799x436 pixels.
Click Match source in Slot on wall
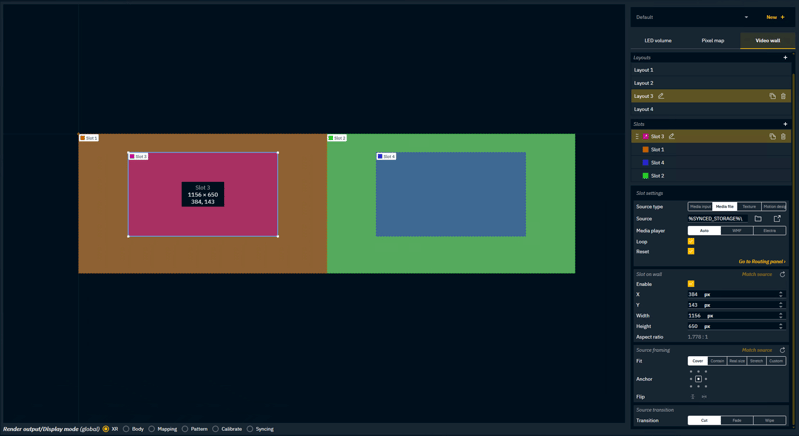[x=757, y=274]
